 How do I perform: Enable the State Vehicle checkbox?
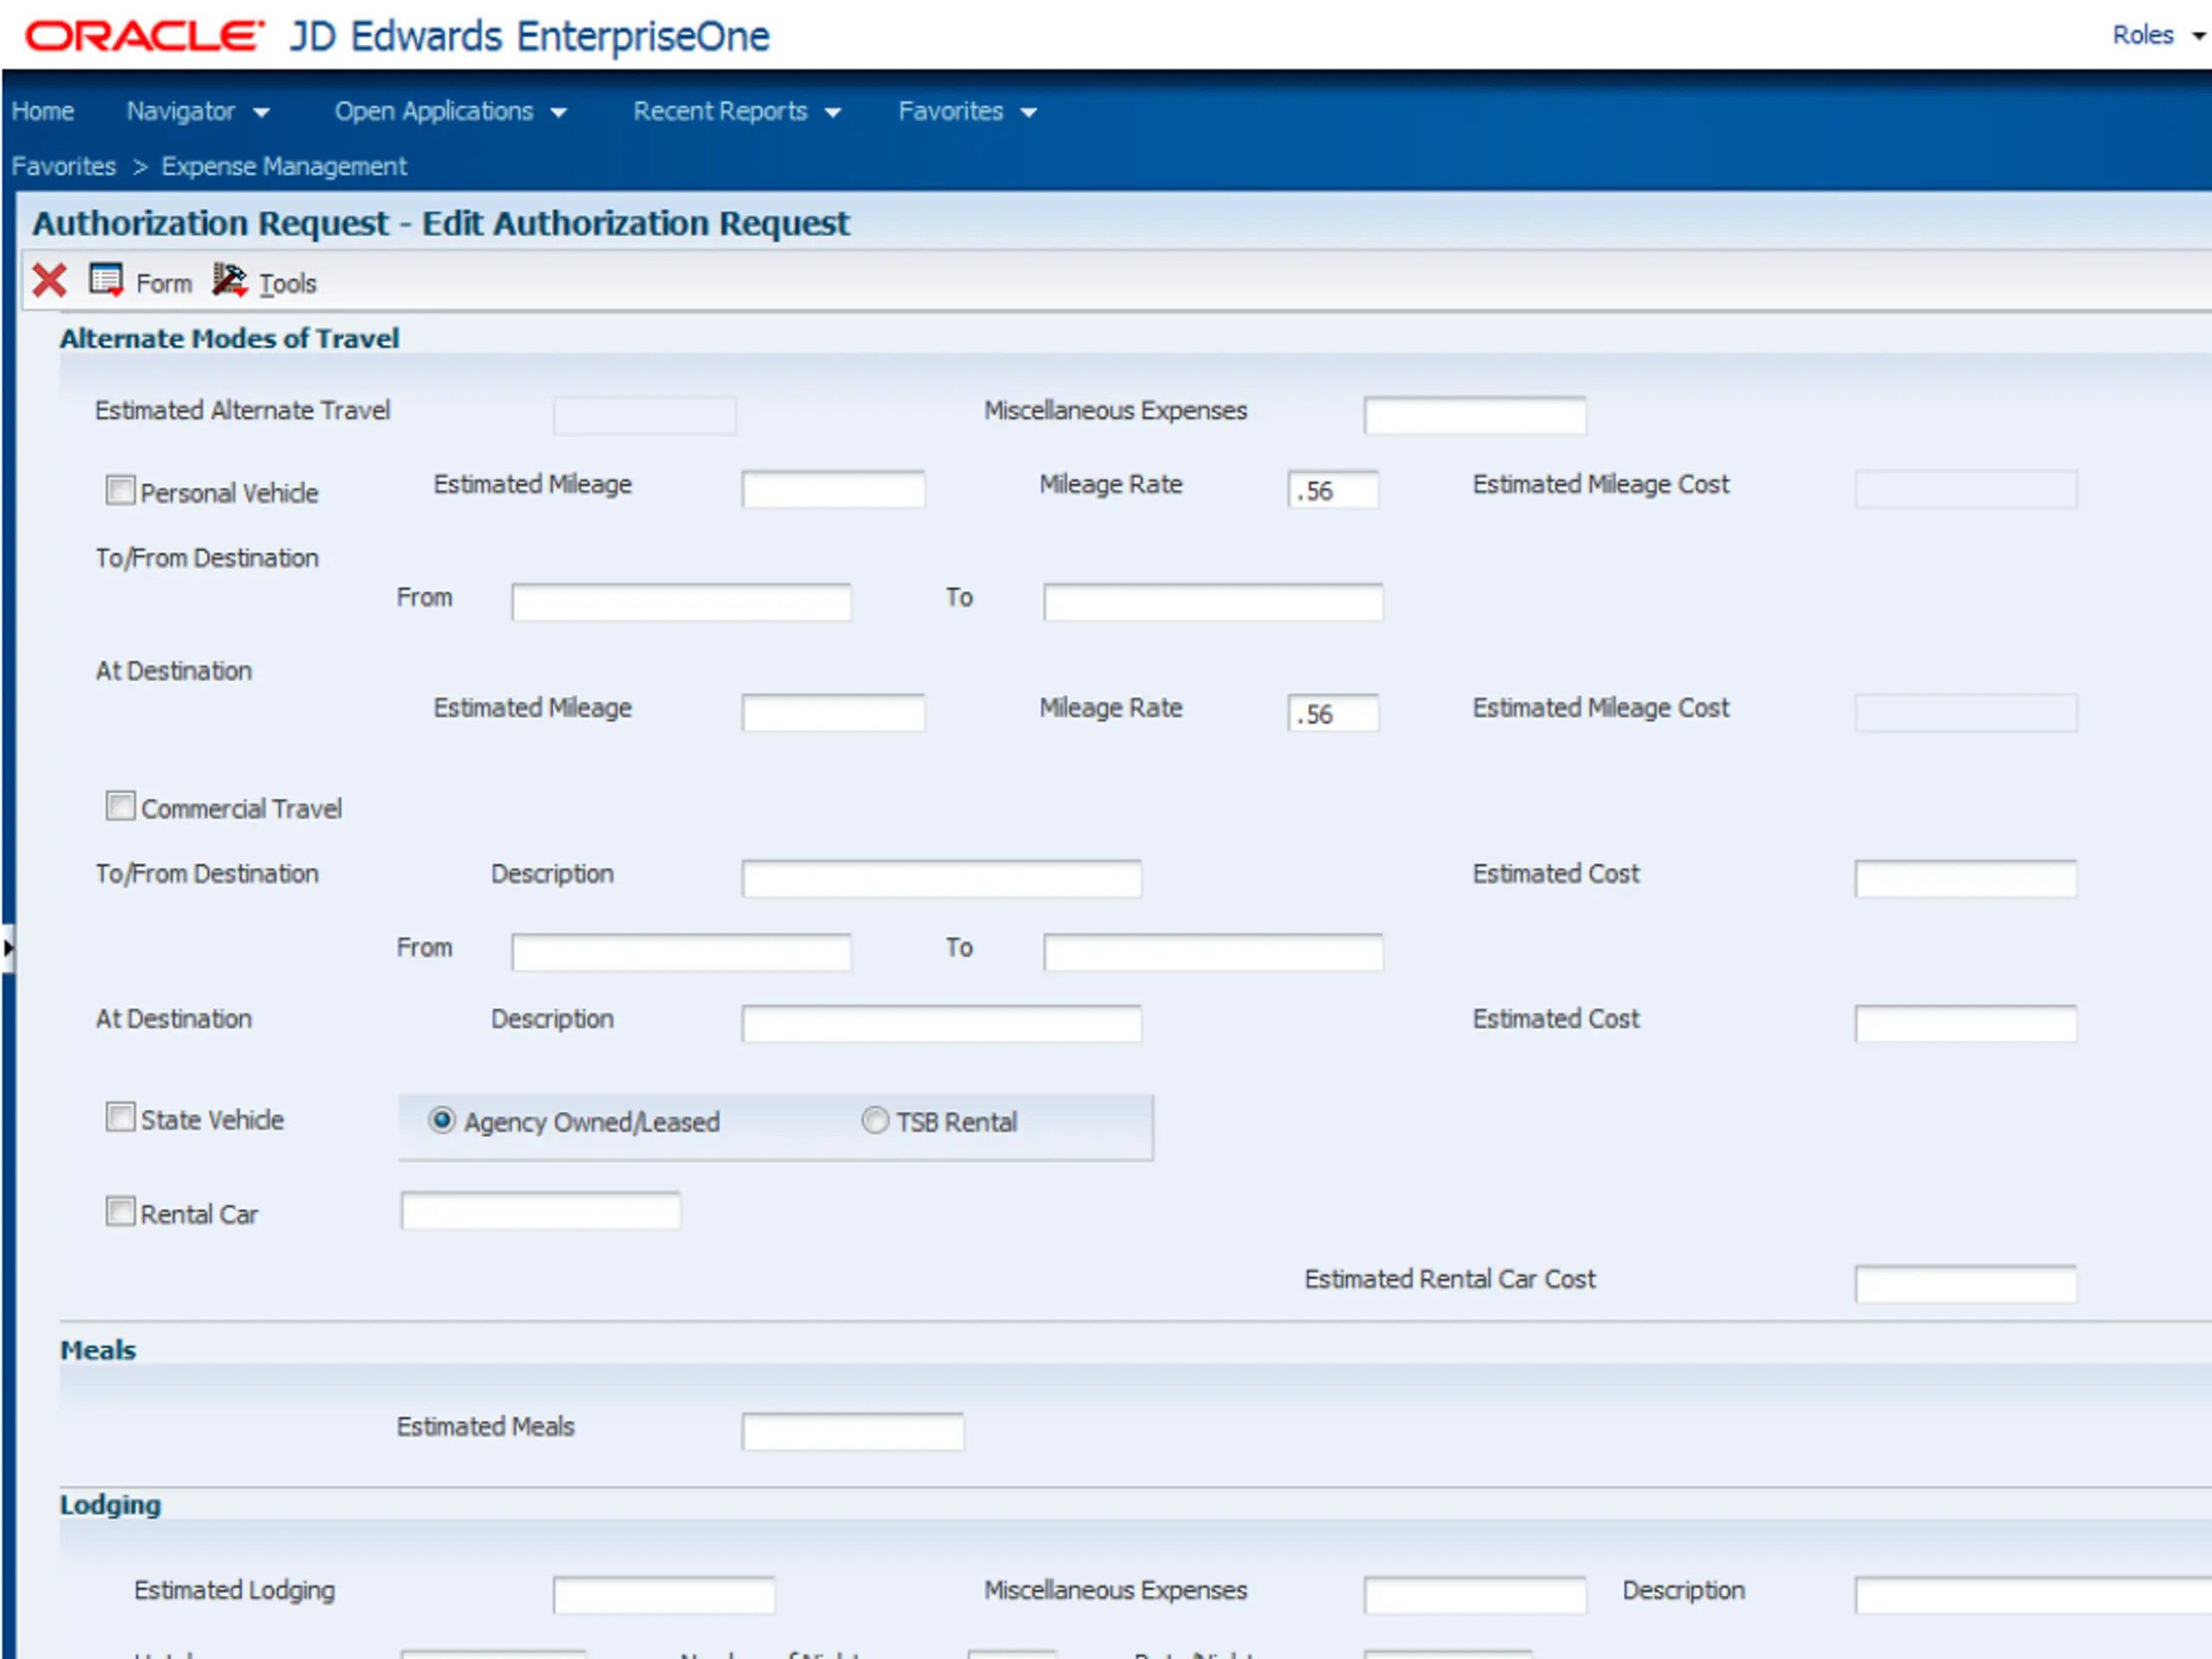[120, 1117]
